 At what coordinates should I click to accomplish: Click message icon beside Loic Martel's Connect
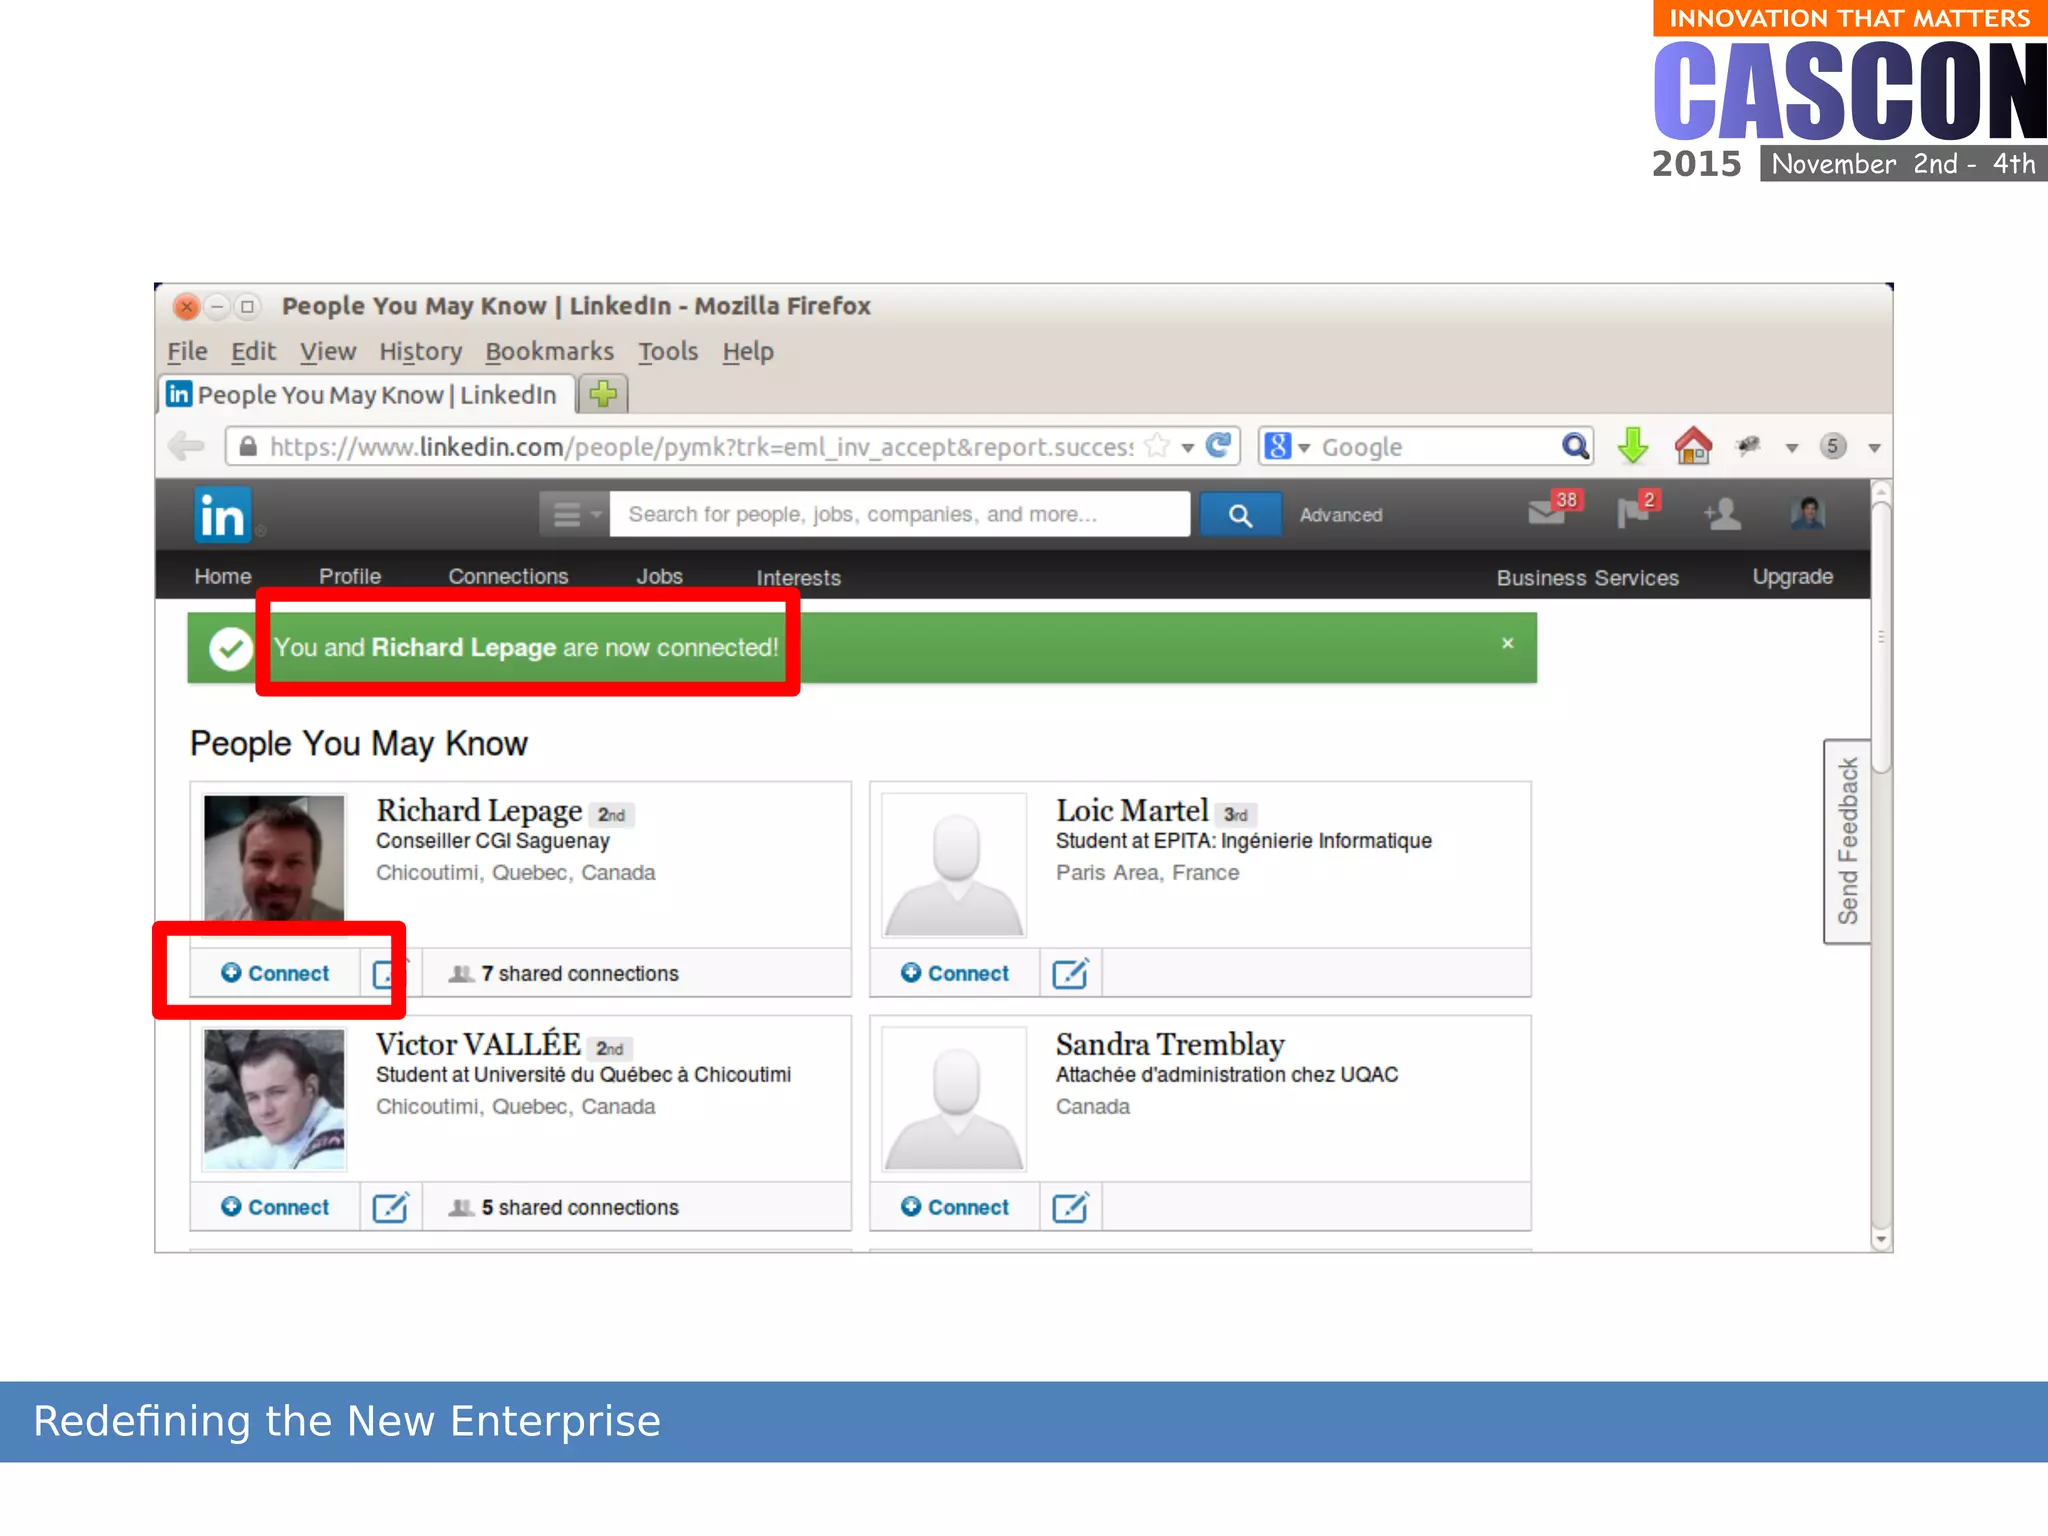[x=1070, y=973]
